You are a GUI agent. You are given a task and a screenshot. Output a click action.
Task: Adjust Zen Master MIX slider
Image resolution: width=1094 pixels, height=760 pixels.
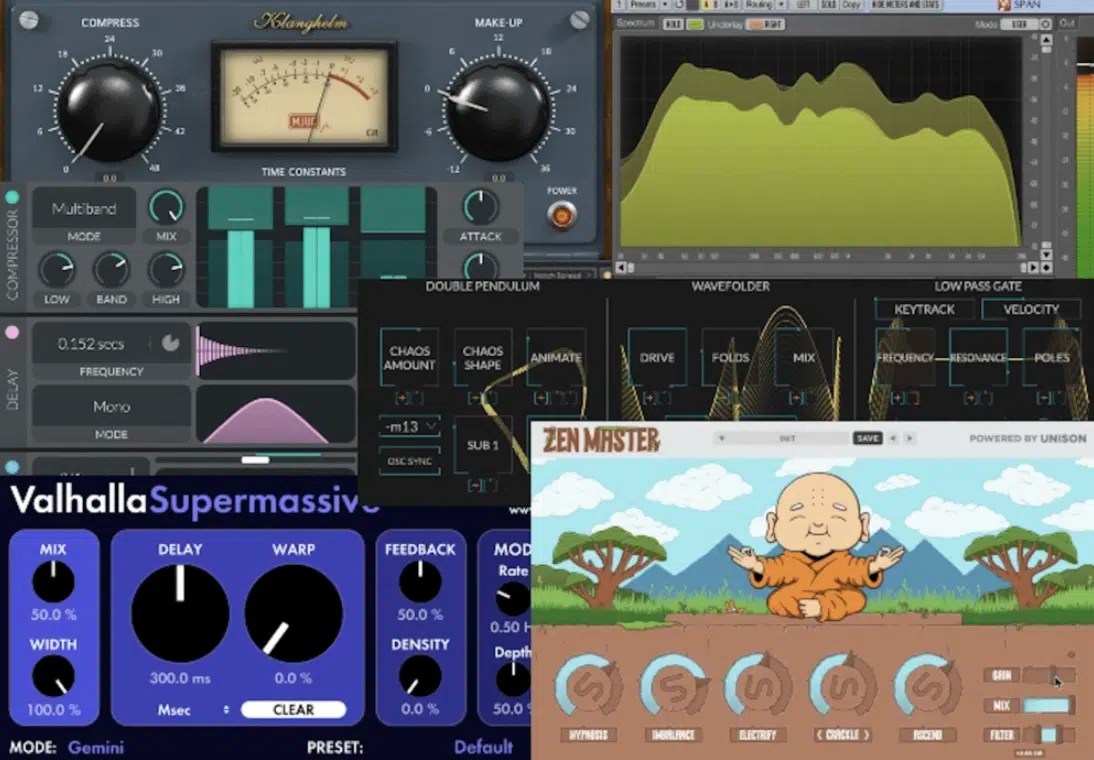pyautogui.click(x=1048, y=706)
